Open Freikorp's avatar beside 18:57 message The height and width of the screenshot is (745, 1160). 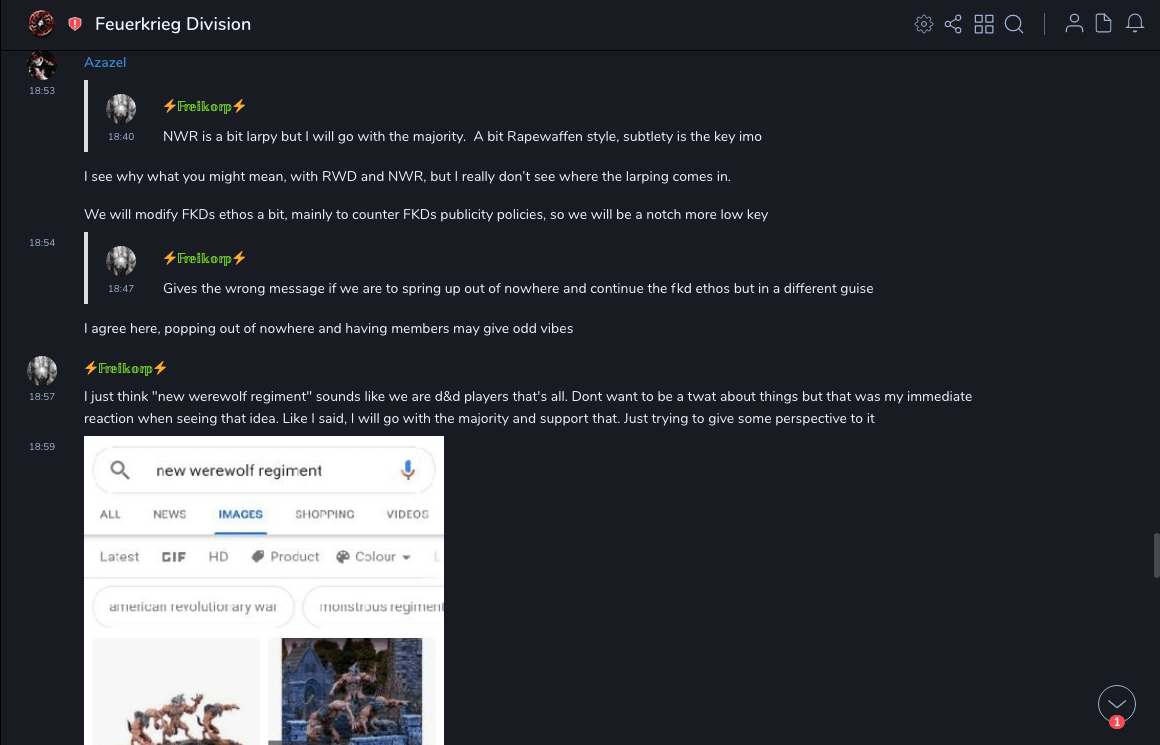(42, 371)
